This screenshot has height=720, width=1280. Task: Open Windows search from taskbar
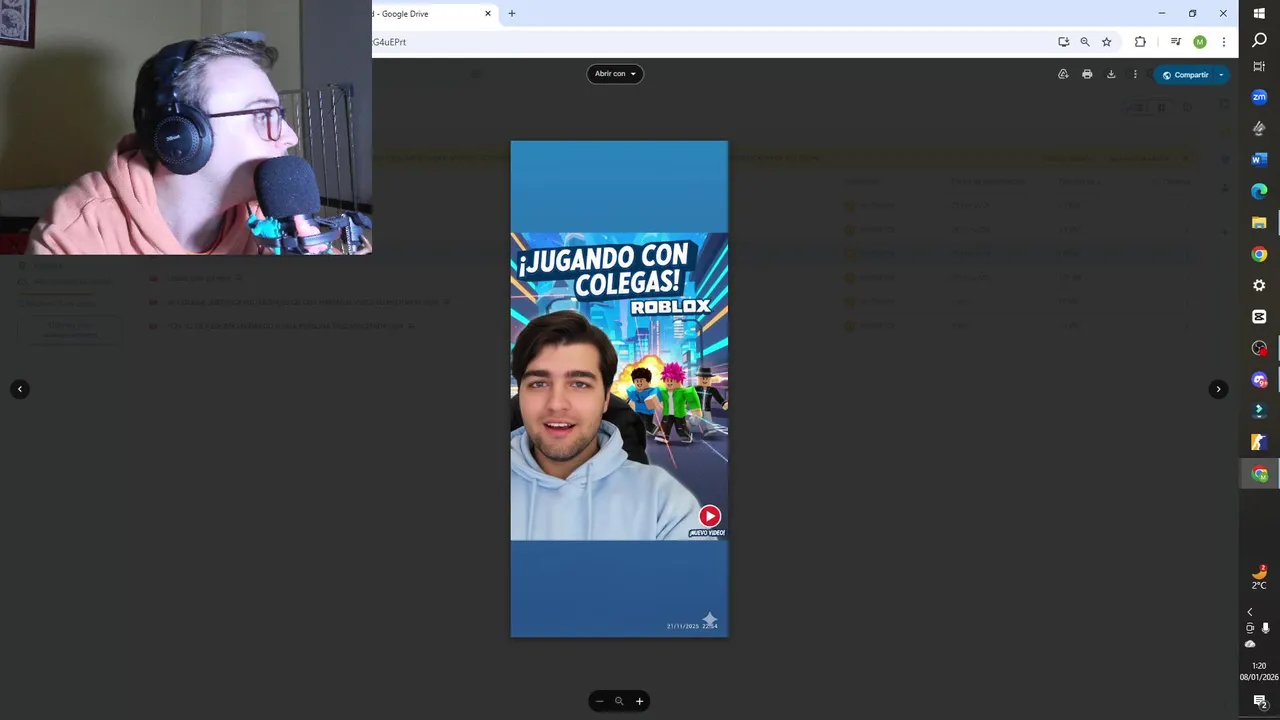pyautogui.click(x=1259, y=40)
